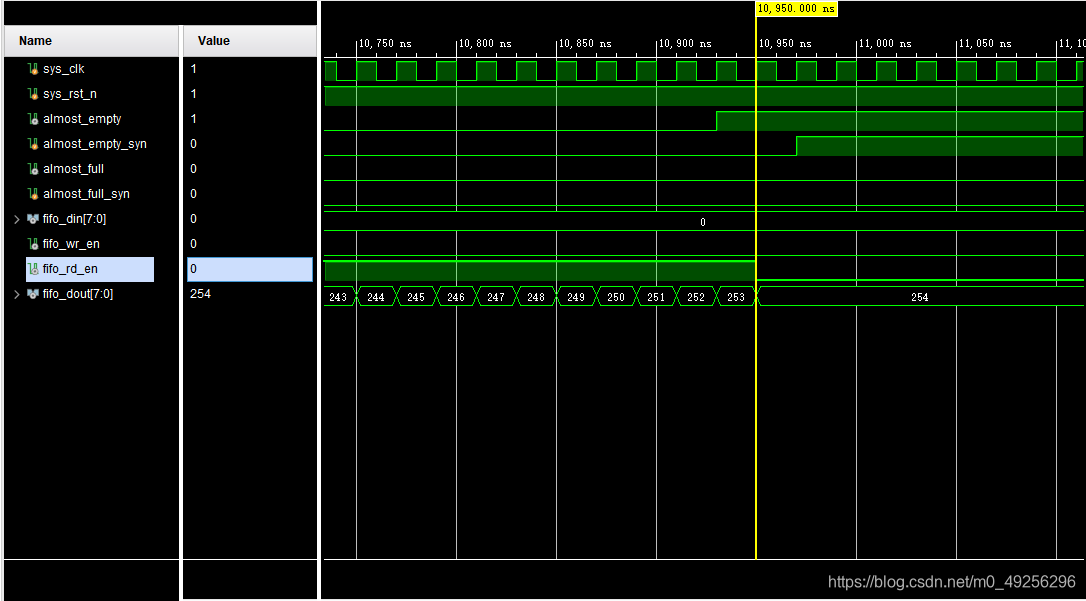Click the fifo_dout waveform segment 249

576,296
